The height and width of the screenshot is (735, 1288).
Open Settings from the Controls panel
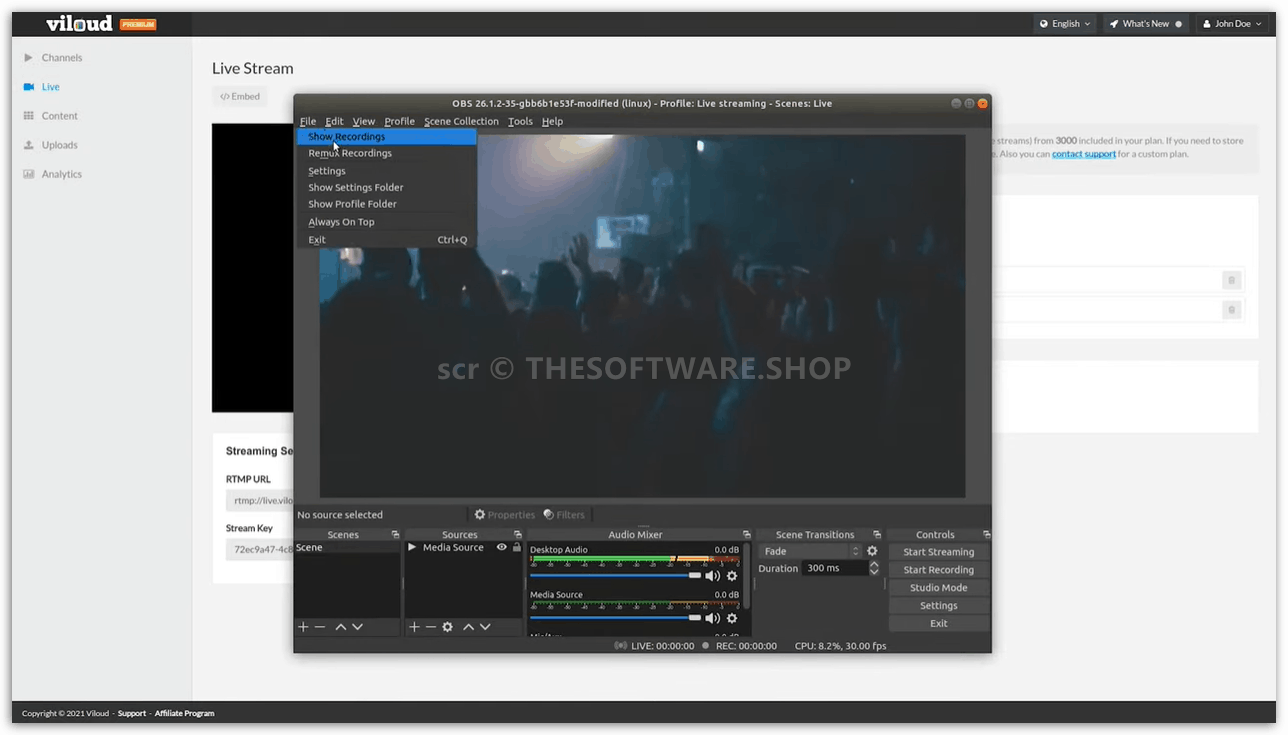click(x=938, y=606)
